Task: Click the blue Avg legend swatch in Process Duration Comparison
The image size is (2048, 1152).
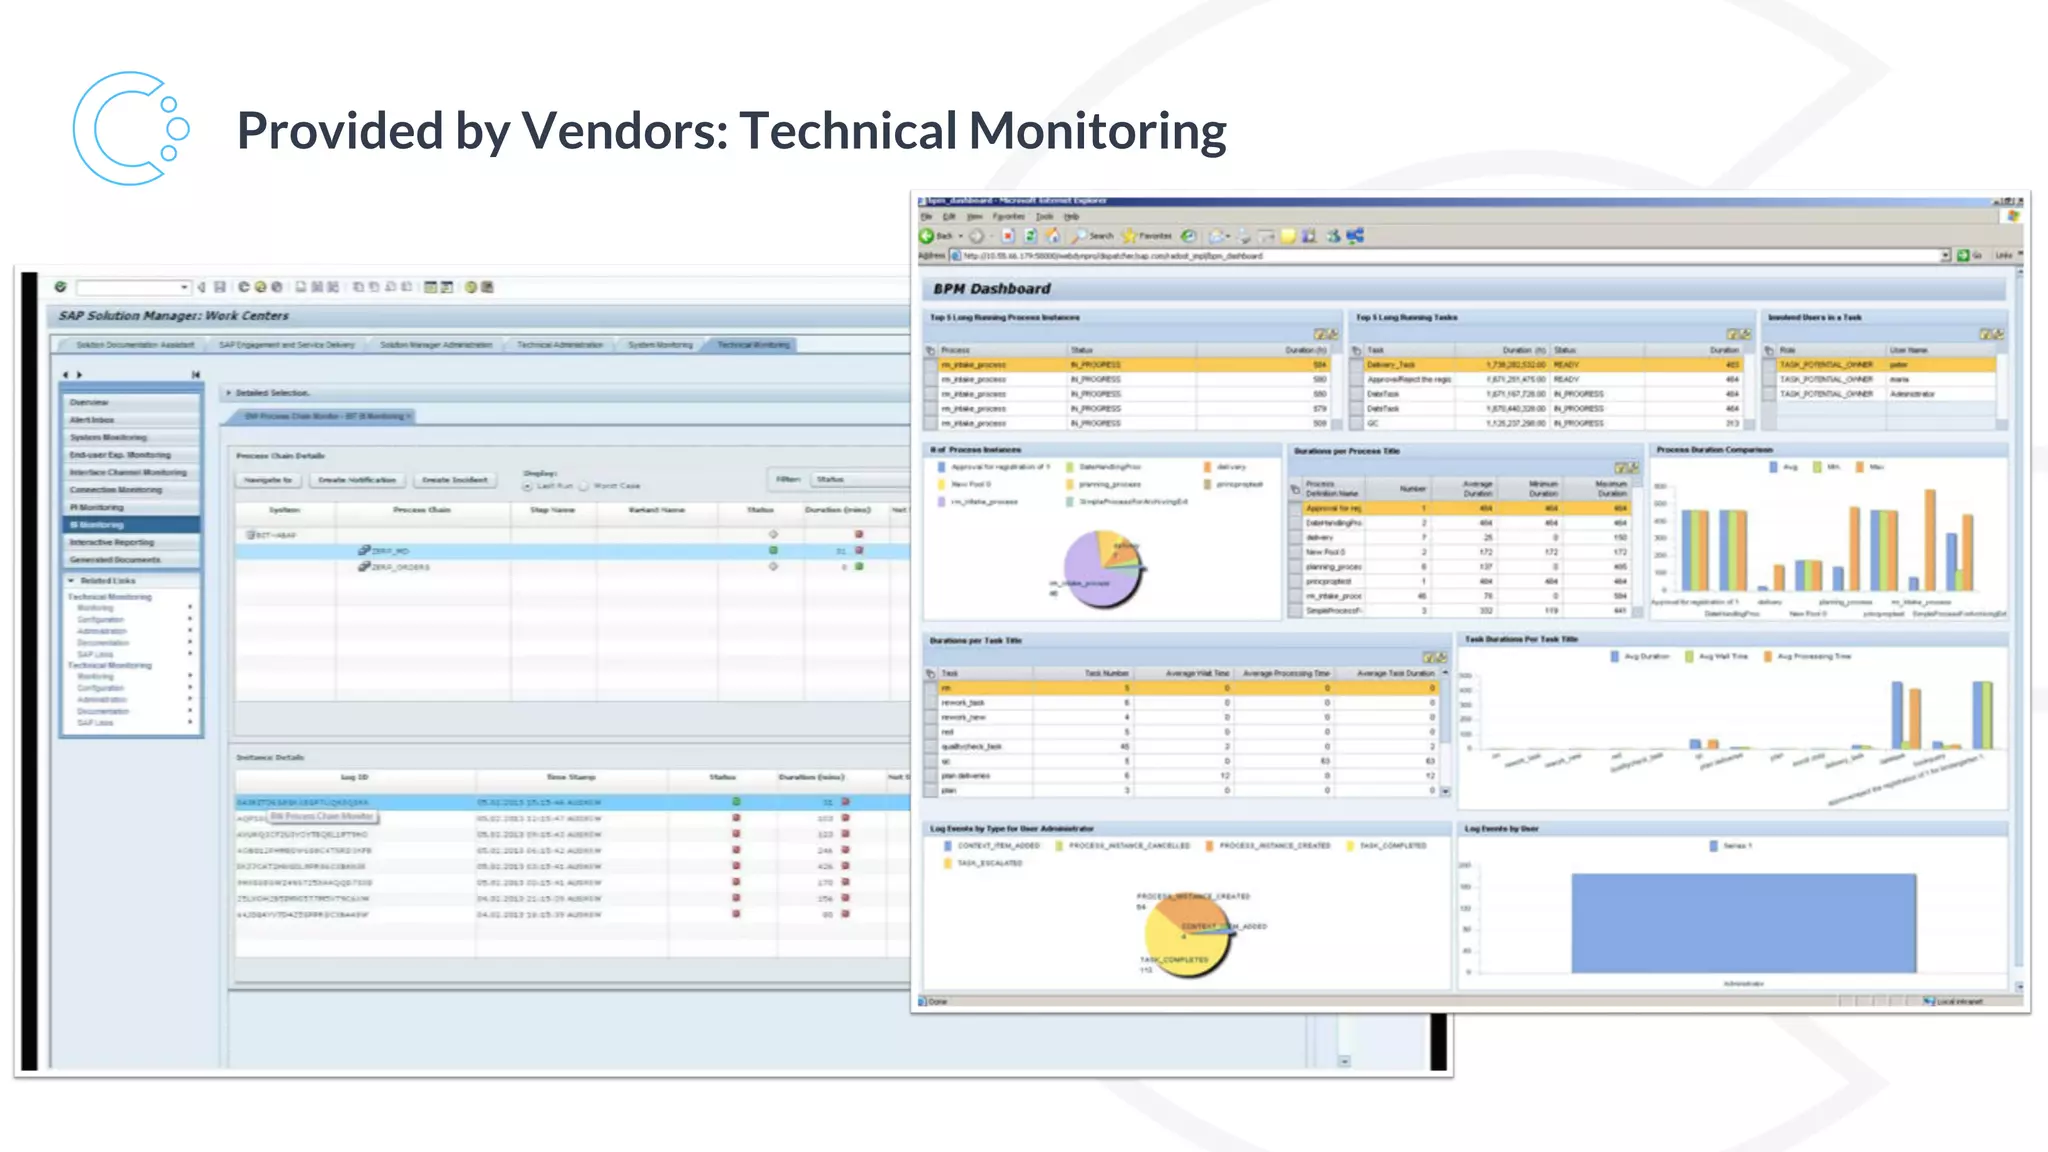Action: click(1774, 467)
